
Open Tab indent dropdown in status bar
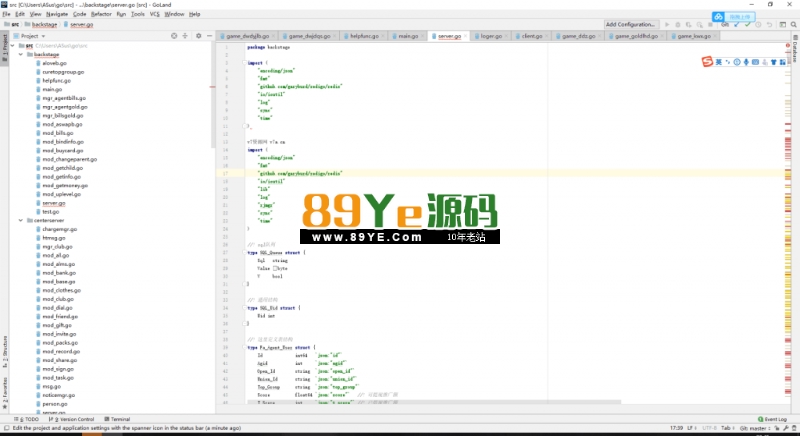point(727,428)
